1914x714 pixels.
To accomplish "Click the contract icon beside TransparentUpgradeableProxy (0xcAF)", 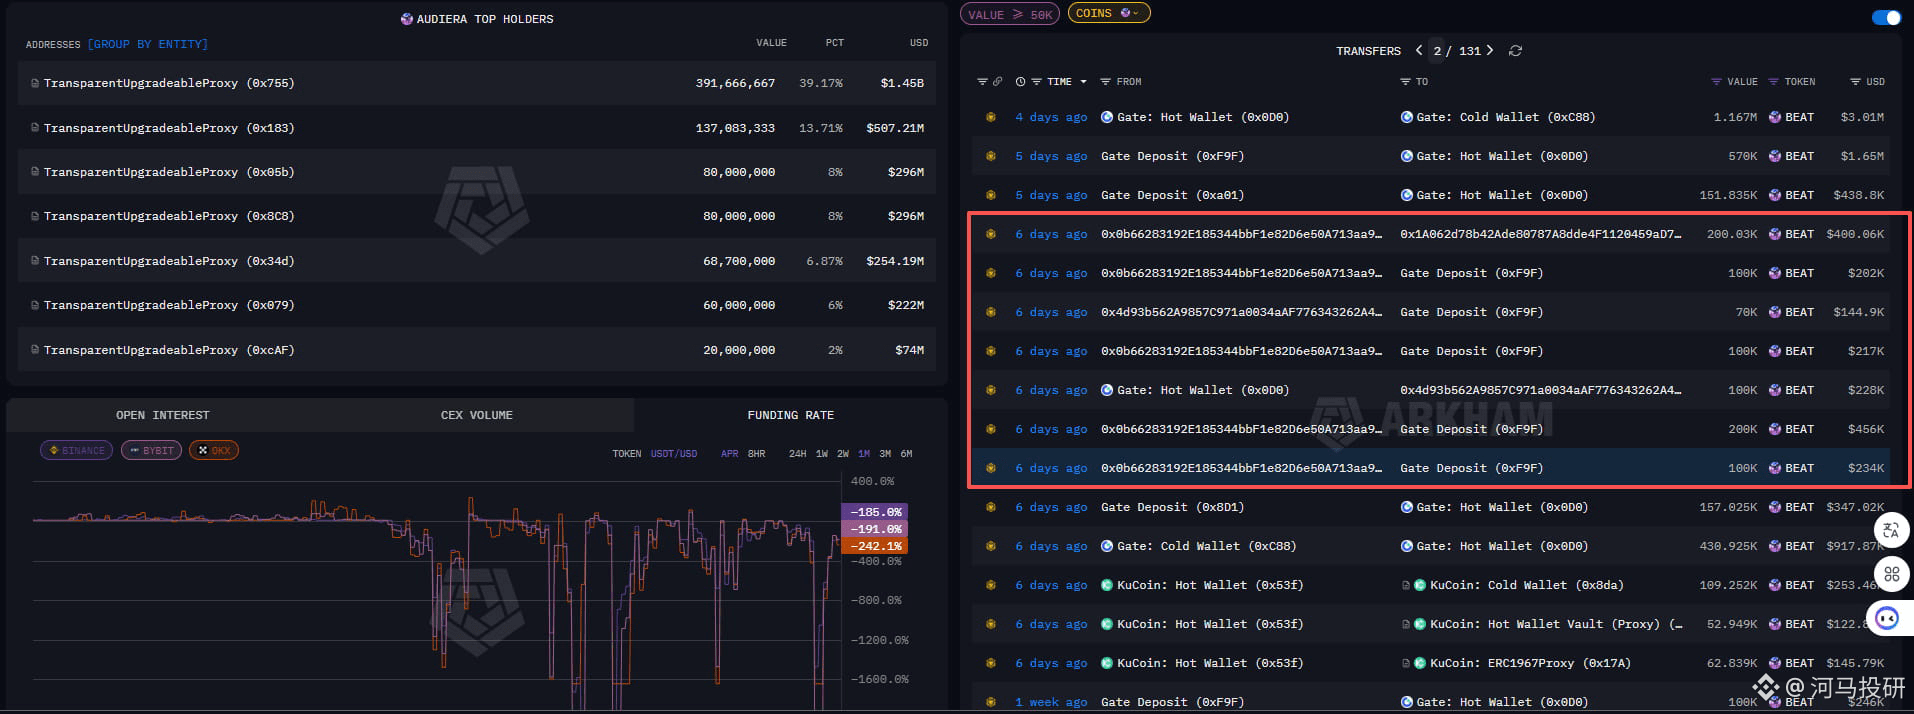I will coord(35,350).
